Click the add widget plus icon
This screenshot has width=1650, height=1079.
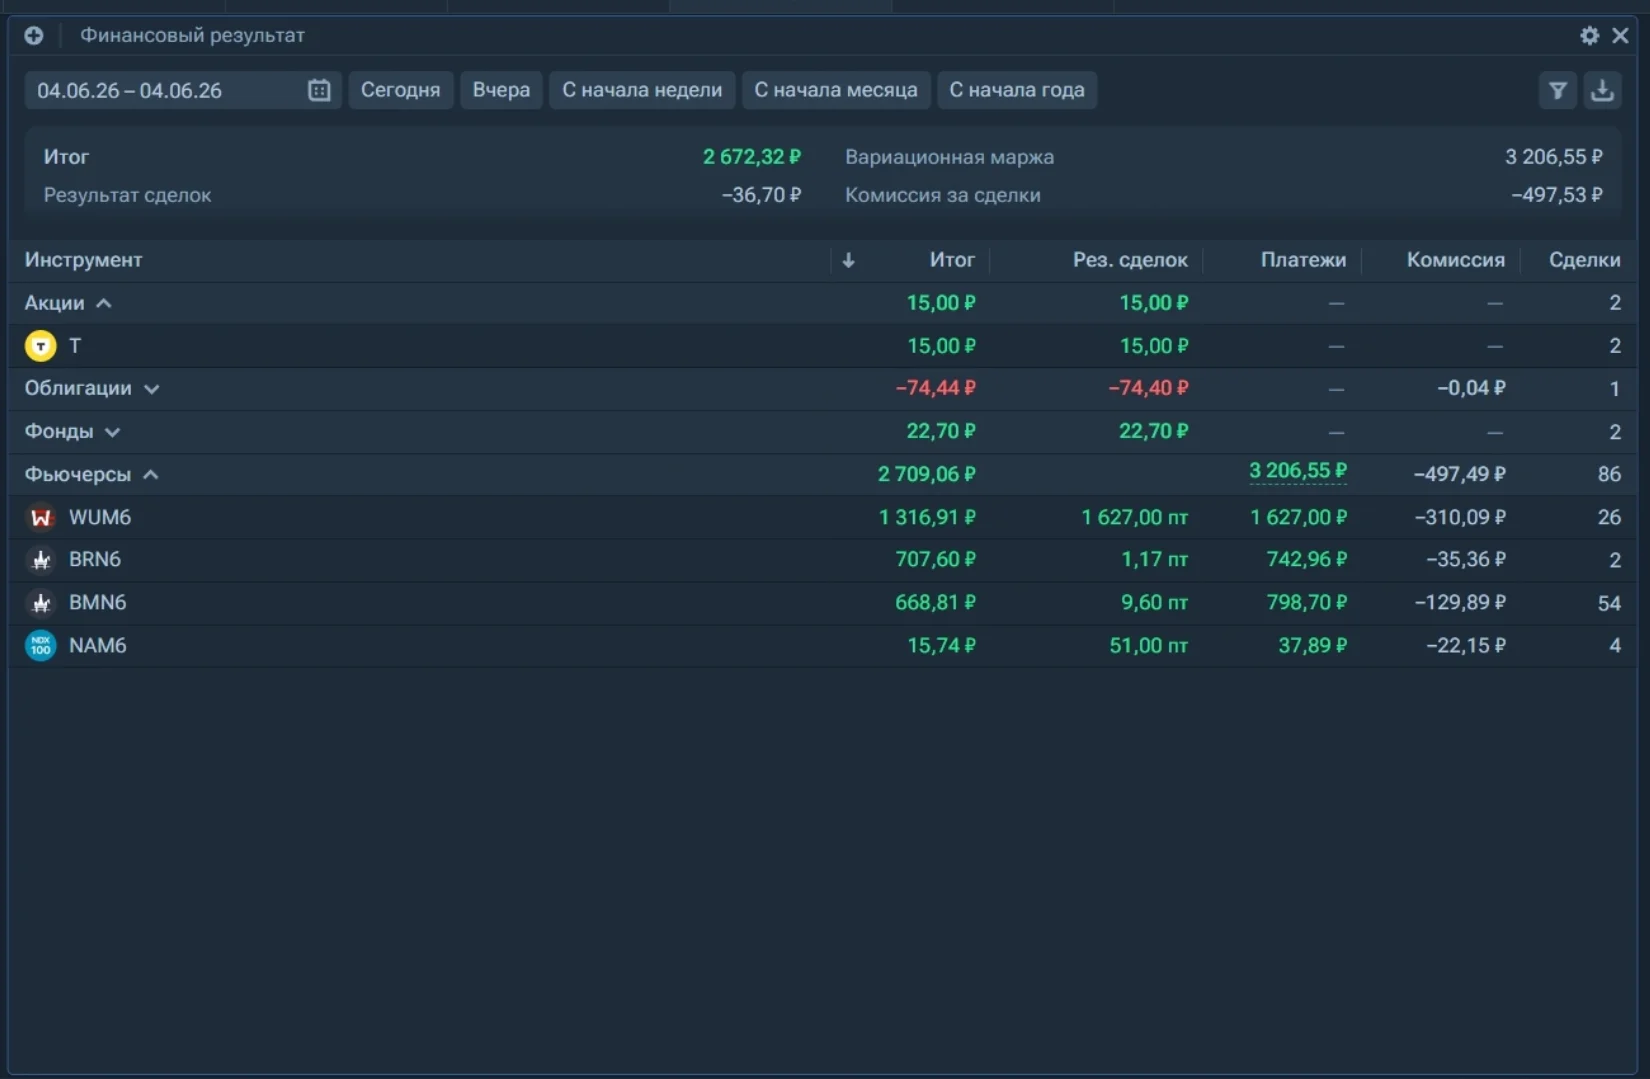point(34,35)
